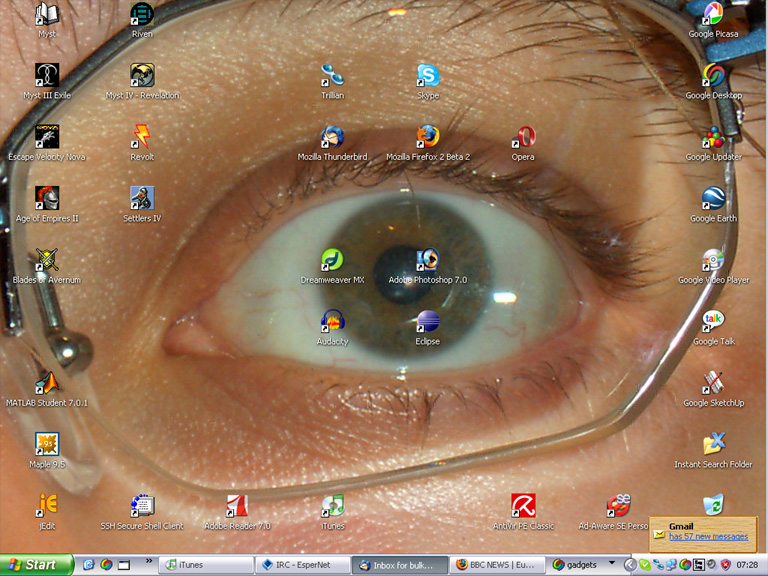Select the Google Talk desktop icon

pos(714,328)
